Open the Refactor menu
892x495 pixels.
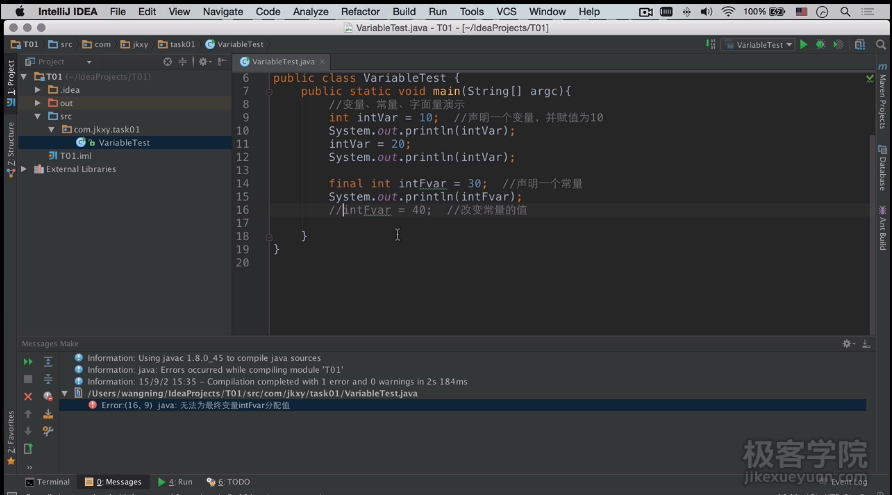click(360, 11)
